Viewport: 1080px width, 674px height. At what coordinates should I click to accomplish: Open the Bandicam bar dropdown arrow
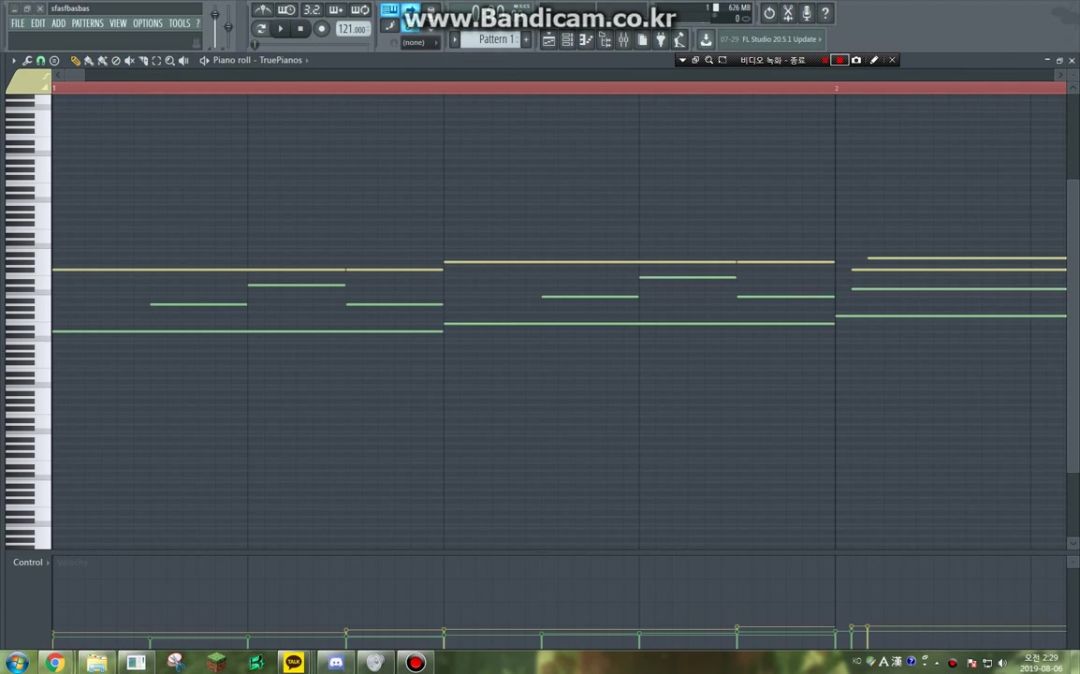(682, 60)
